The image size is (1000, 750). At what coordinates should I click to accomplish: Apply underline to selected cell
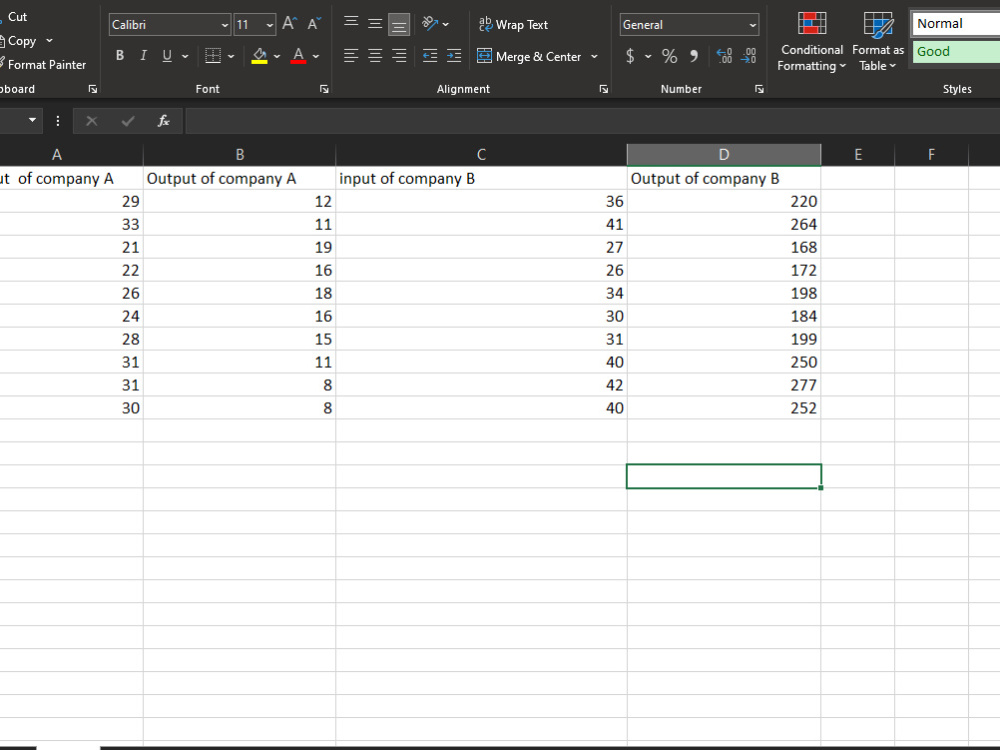(x=166, y=56)
